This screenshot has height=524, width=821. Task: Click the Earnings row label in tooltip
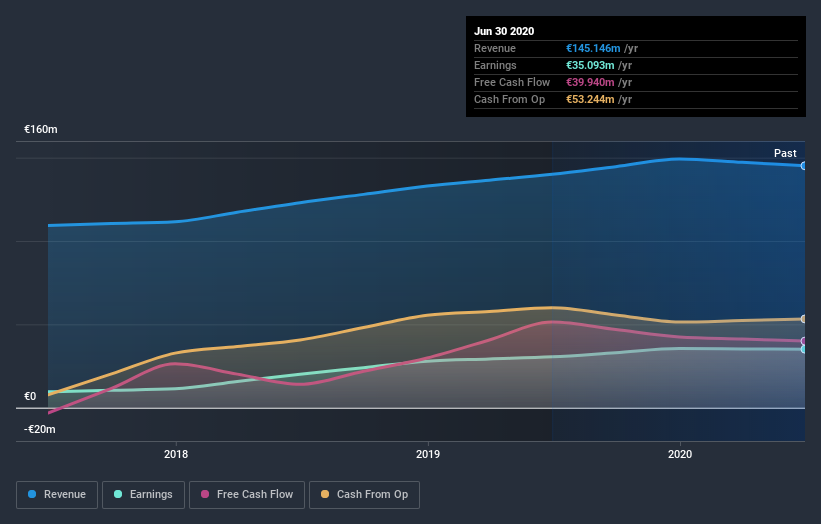pyautogui.click(x=495, y=65)
